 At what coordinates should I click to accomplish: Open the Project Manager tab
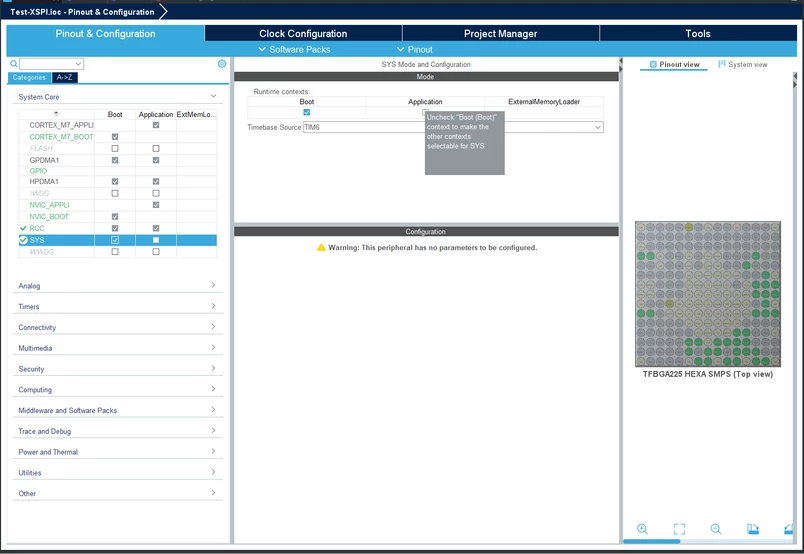pyautogui.click(x=500, y=33)
